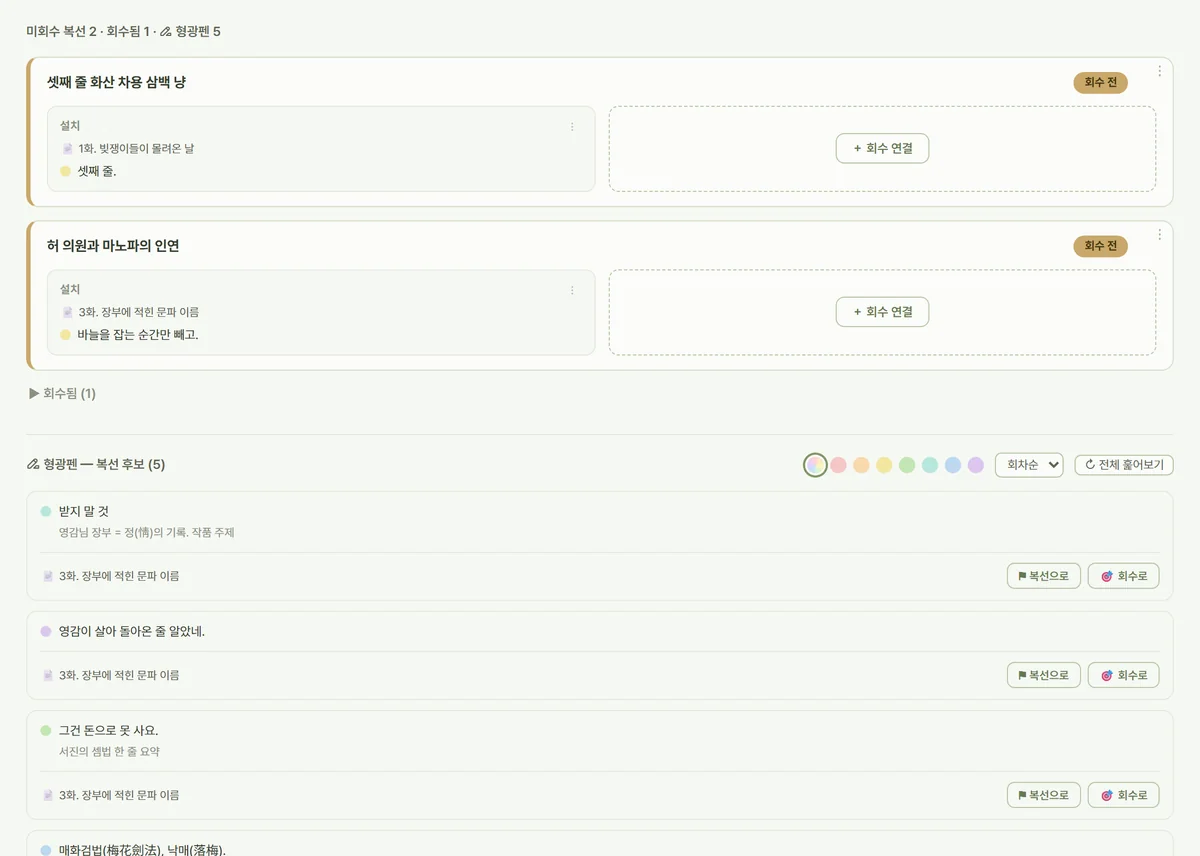Screen dimensions: 1200x856
Task: Click purple dot beside '영감이 살아 돌아온 줄 알았네.'
Action: coord(45,632)
